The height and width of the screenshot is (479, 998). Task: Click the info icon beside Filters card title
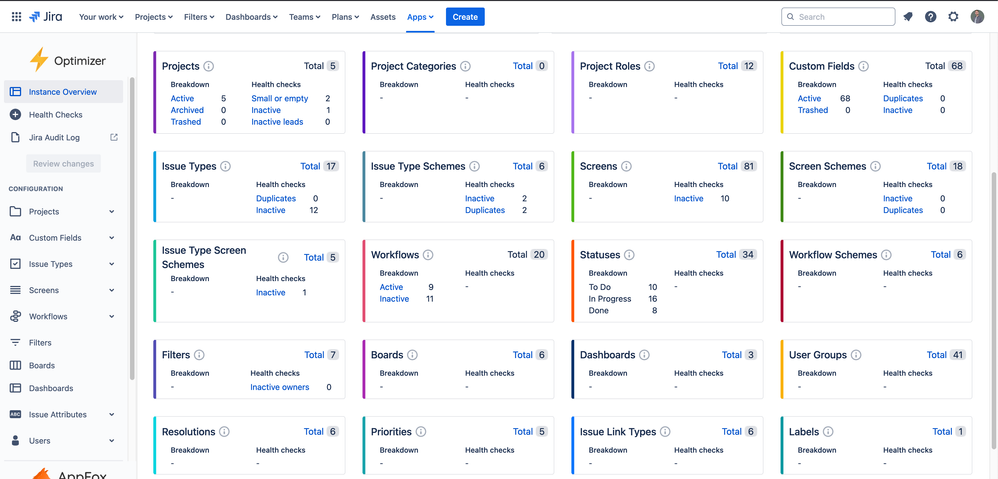pyautogui.click(x=199, y=355)
